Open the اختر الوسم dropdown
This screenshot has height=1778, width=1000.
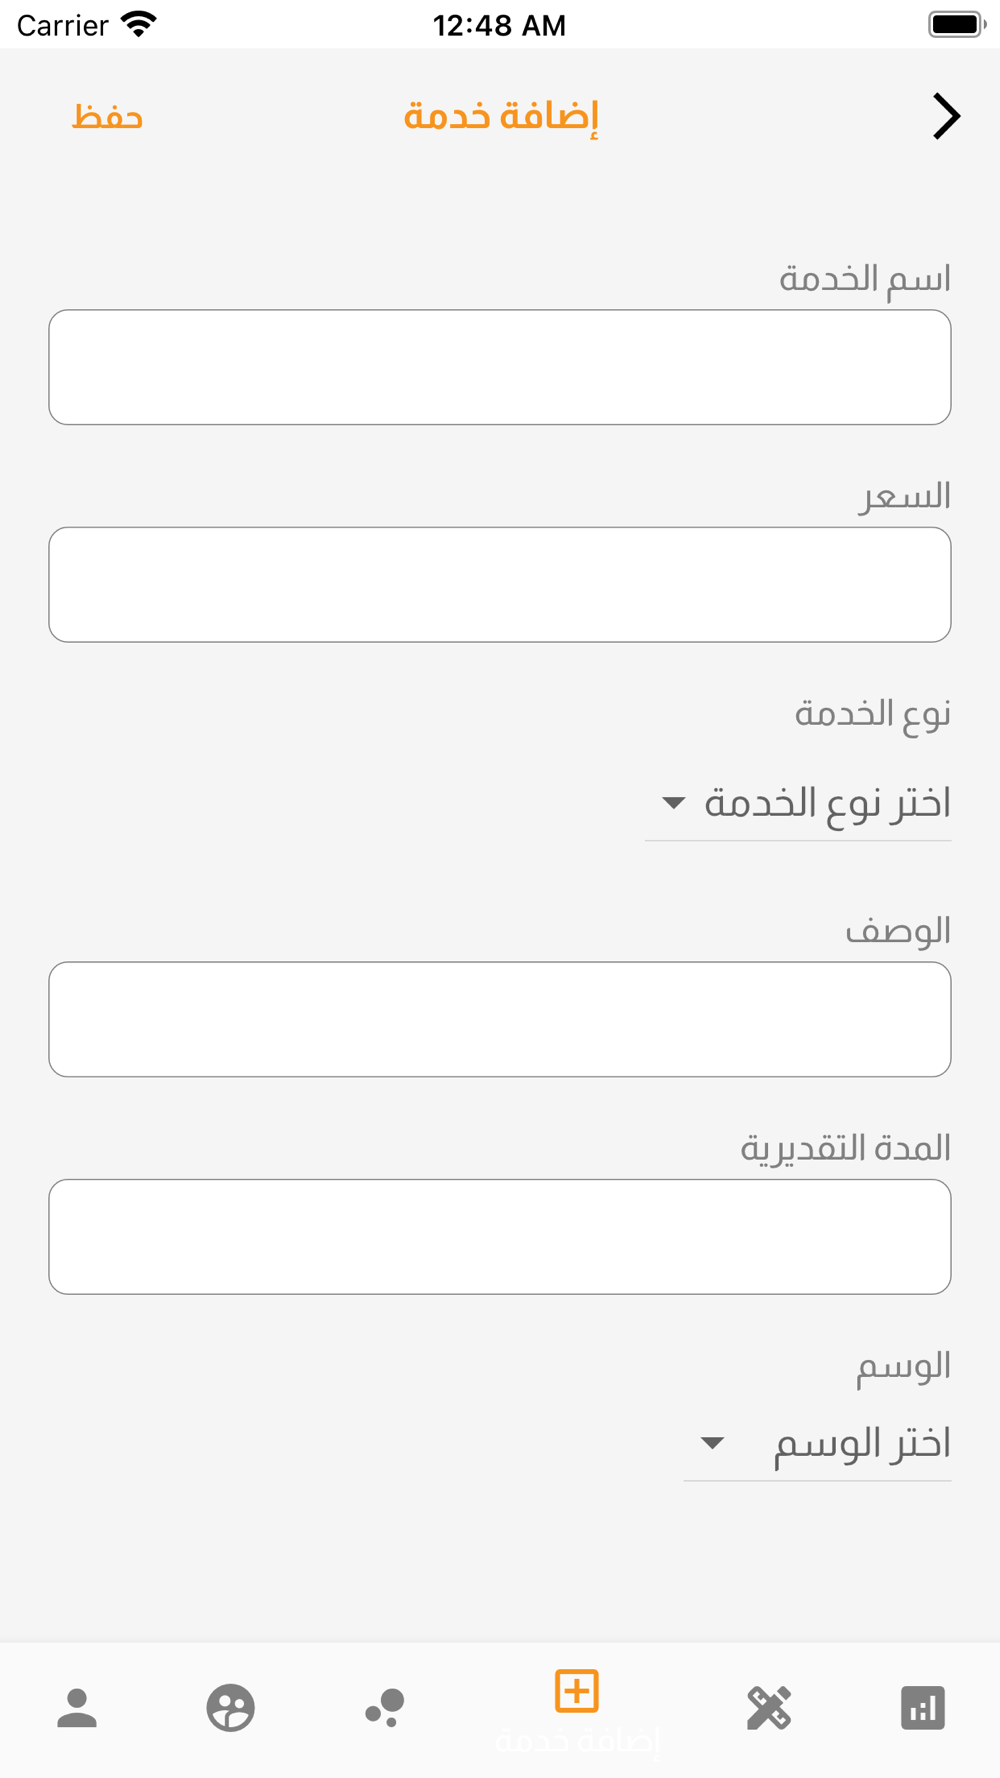[x=817, y=1443]
